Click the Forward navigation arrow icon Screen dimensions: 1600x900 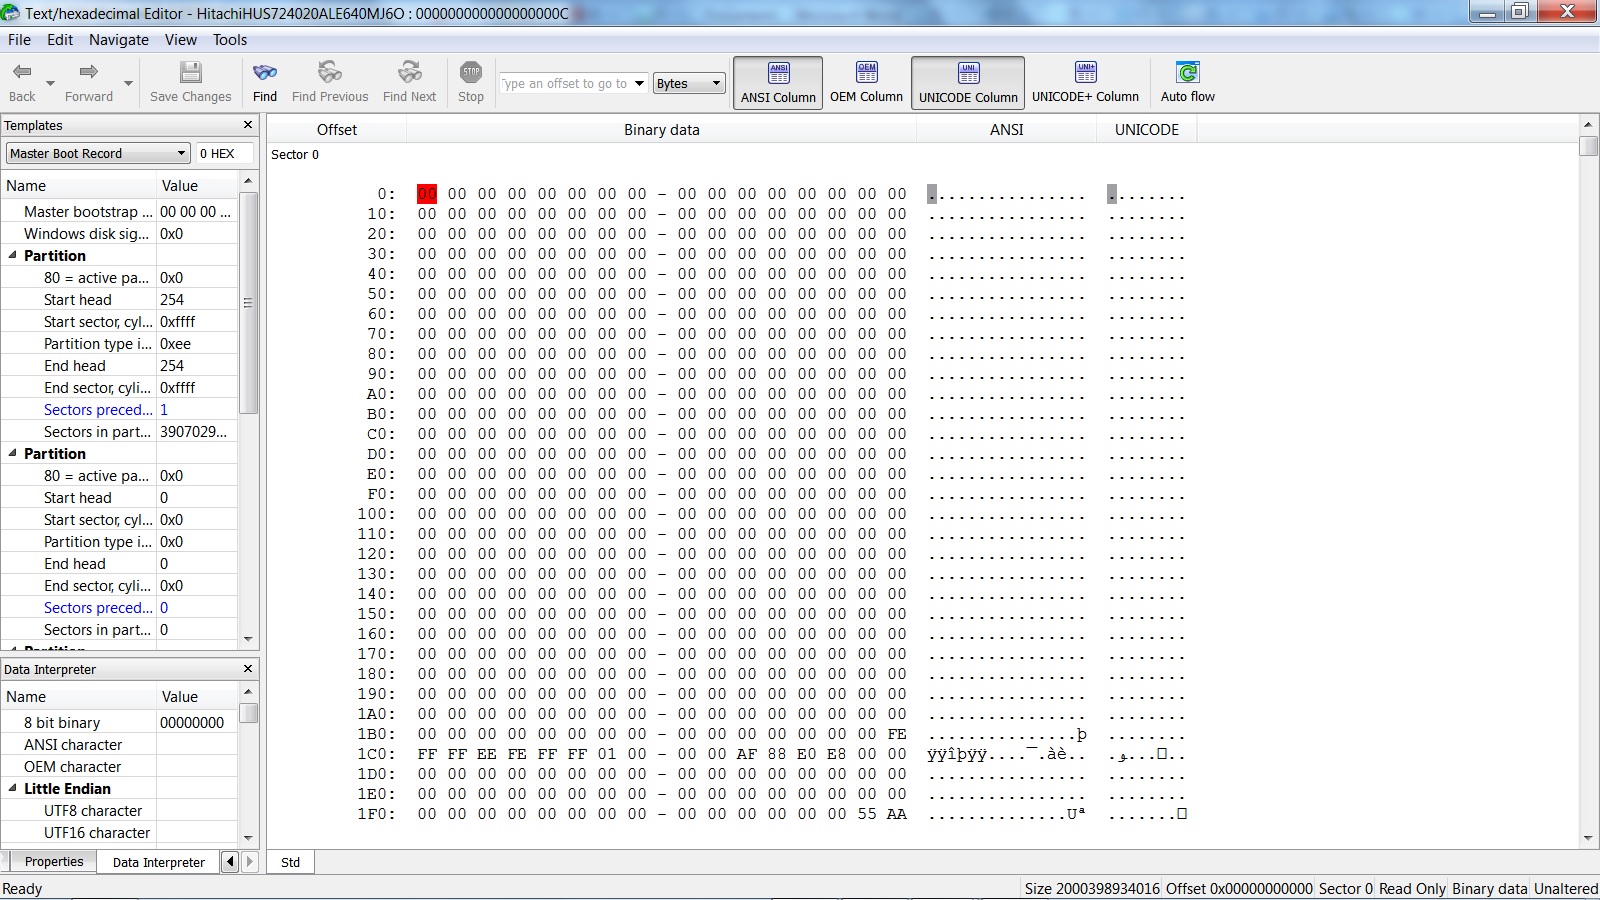click(x=88, y=72)
